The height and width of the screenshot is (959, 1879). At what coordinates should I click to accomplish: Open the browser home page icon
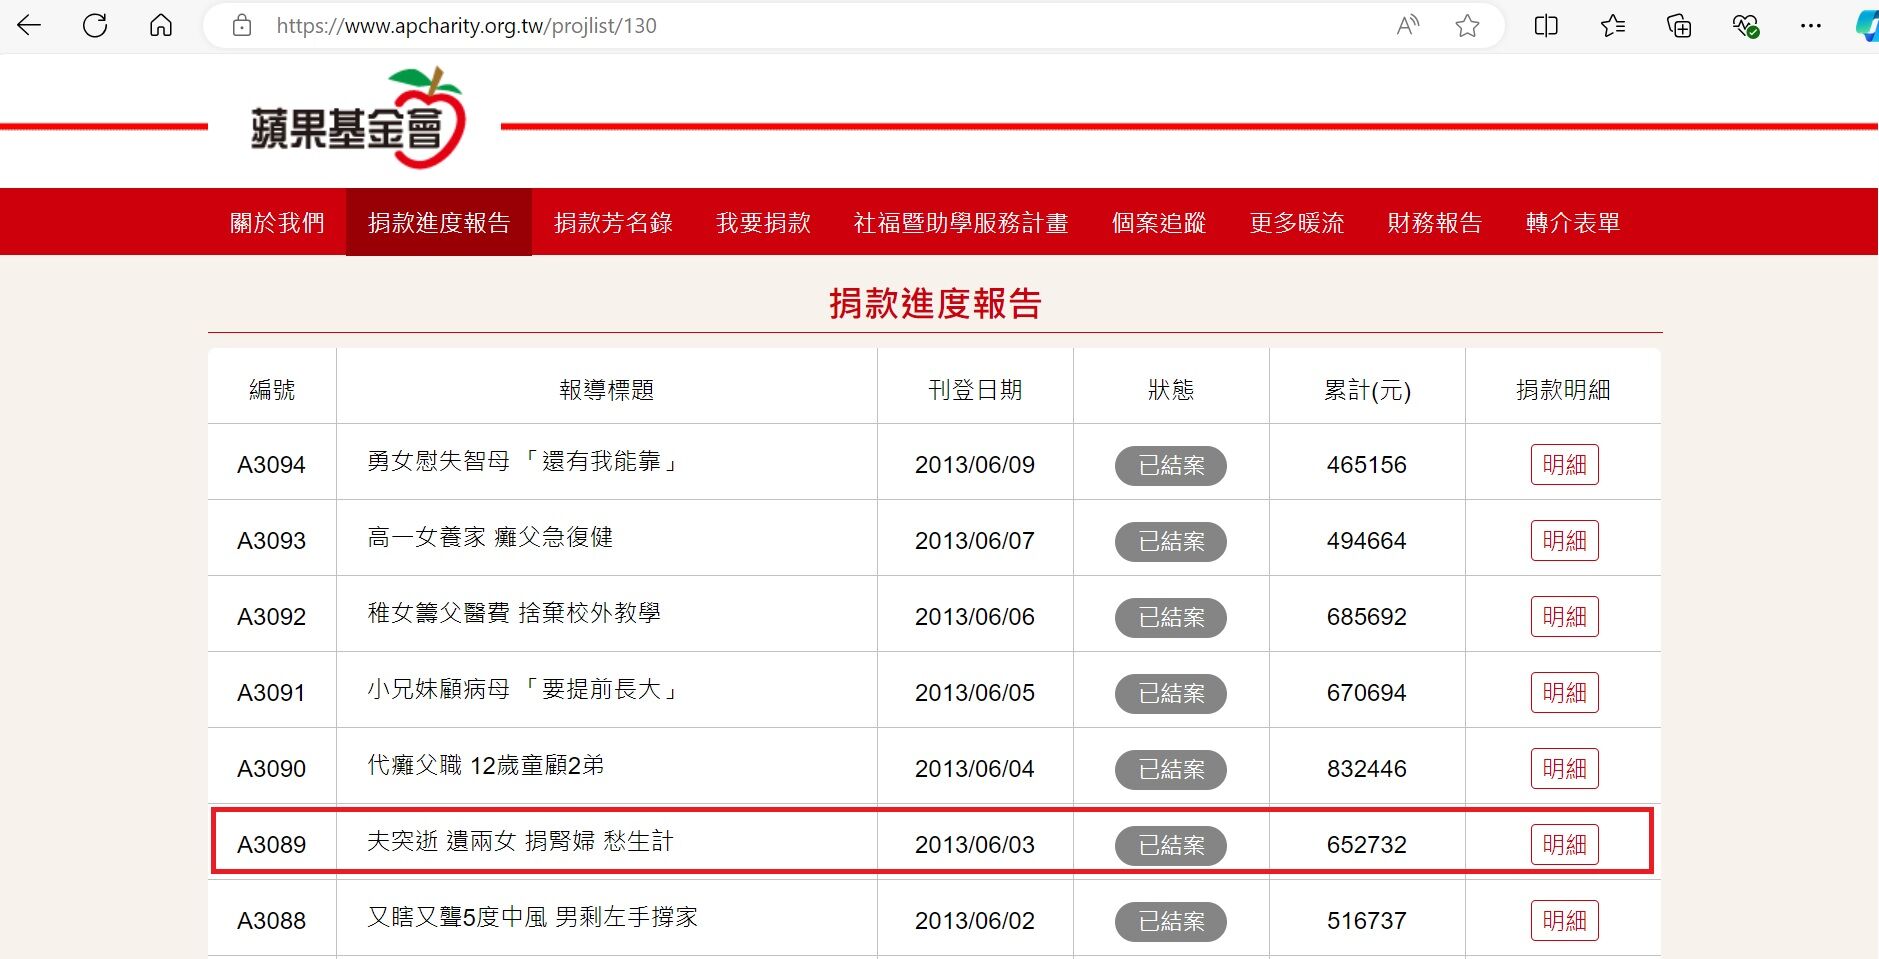[x=161, y=26]
